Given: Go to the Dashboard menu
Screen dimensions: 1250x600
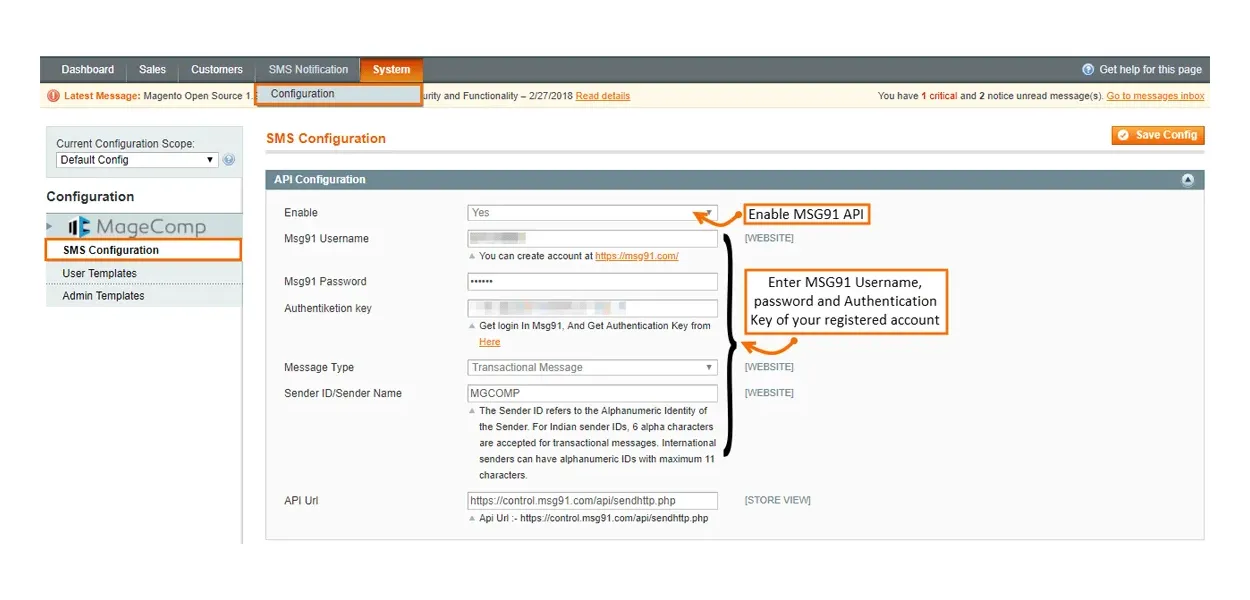Looking at the screenshot, I should click(88, 70).
